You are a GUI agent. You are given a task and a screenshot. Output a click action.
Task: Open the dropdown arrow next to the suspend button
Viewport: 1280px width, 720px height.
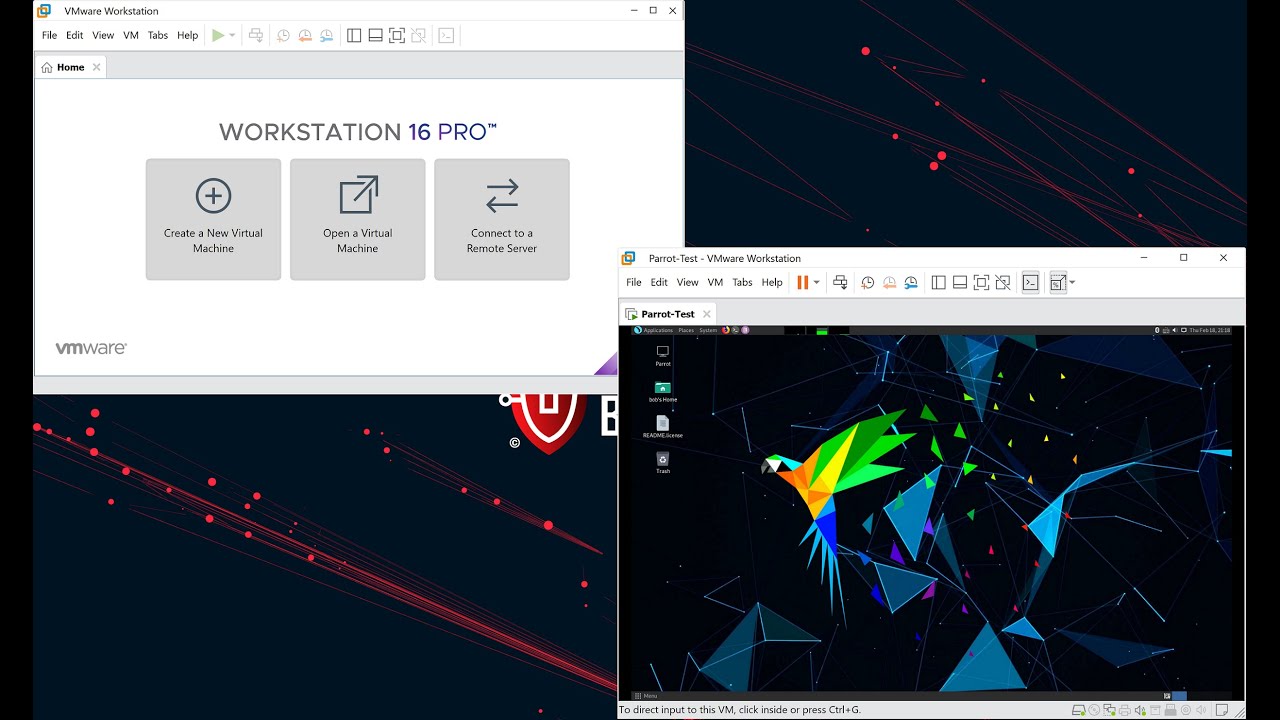816,283
